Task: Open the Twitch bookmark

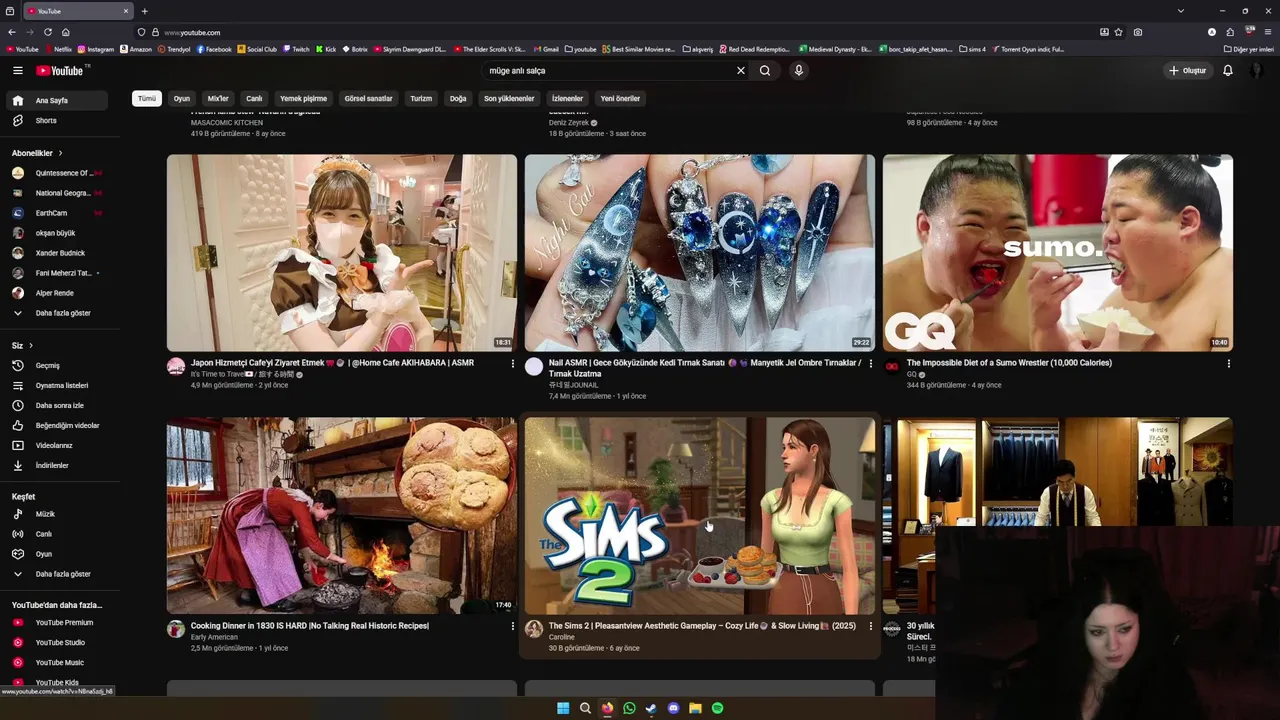Action: 296,49
